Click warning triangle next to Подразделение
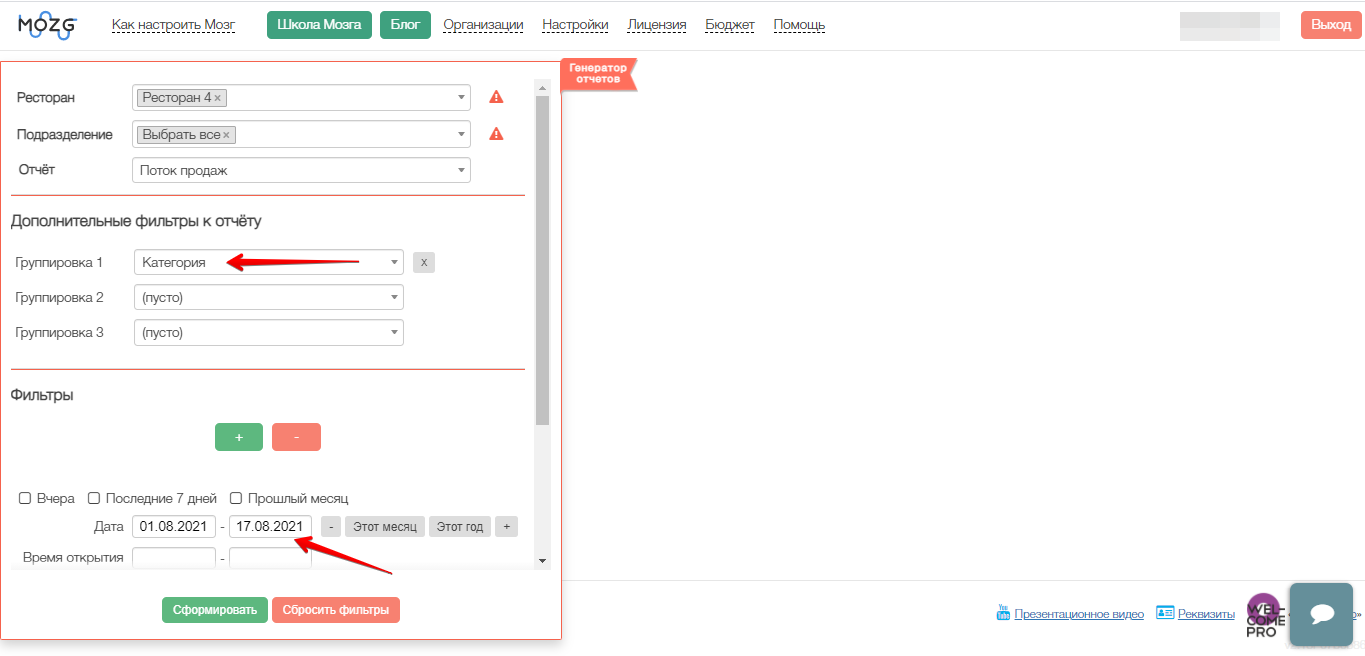 point(496,134)
